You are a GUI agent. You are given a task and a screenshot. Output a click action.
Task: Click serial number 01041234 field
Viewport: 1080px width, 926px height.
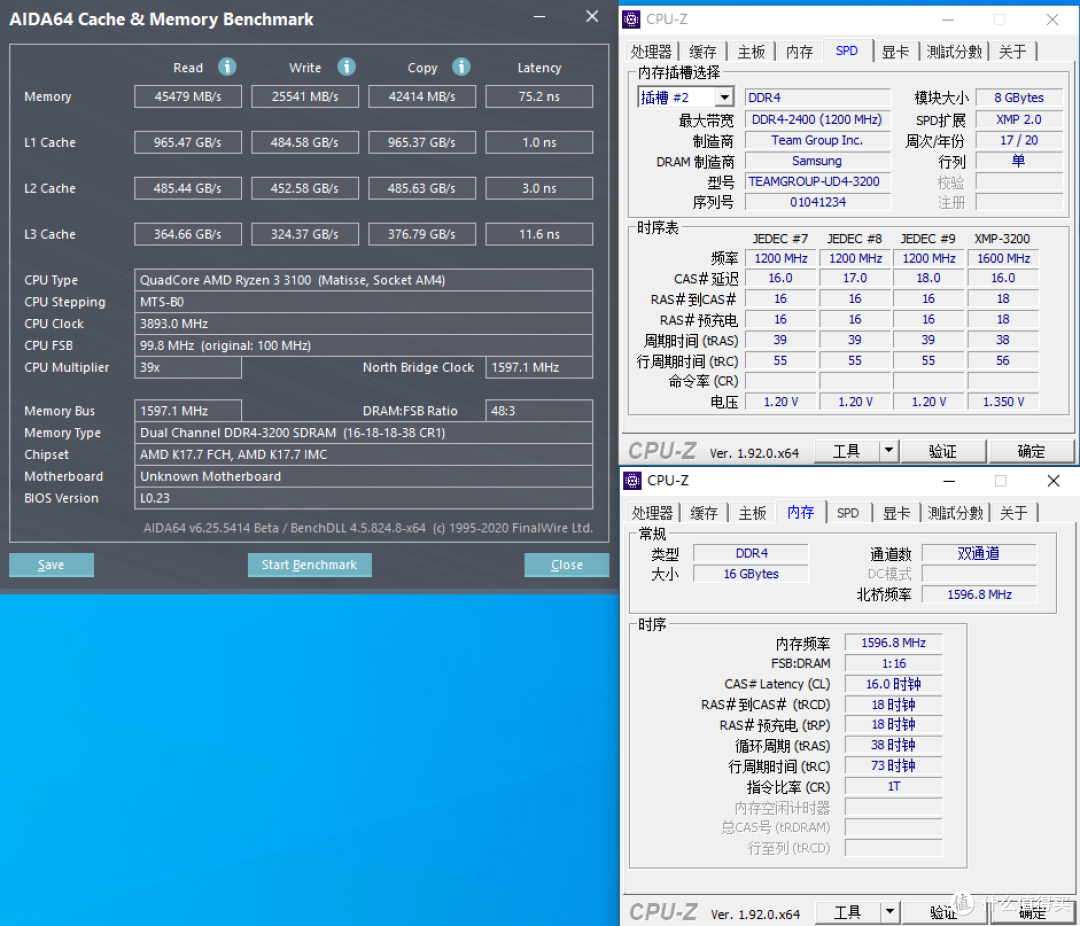tap(818, 202)
